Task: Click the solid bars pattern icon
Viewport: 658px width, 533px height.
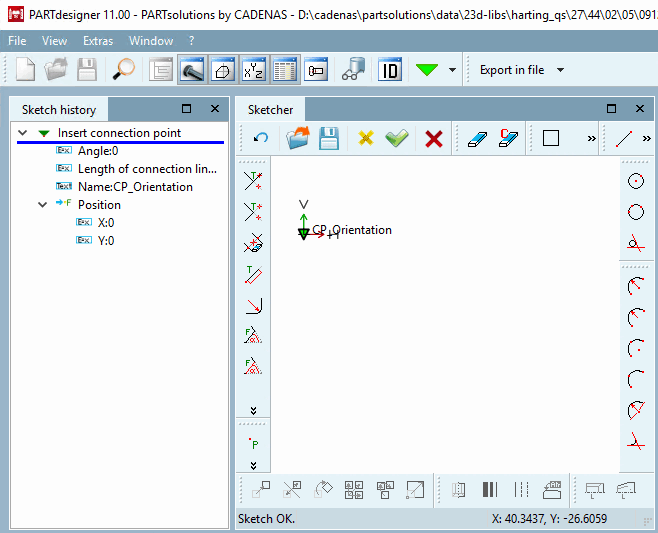Action: (x=490, y=490)
